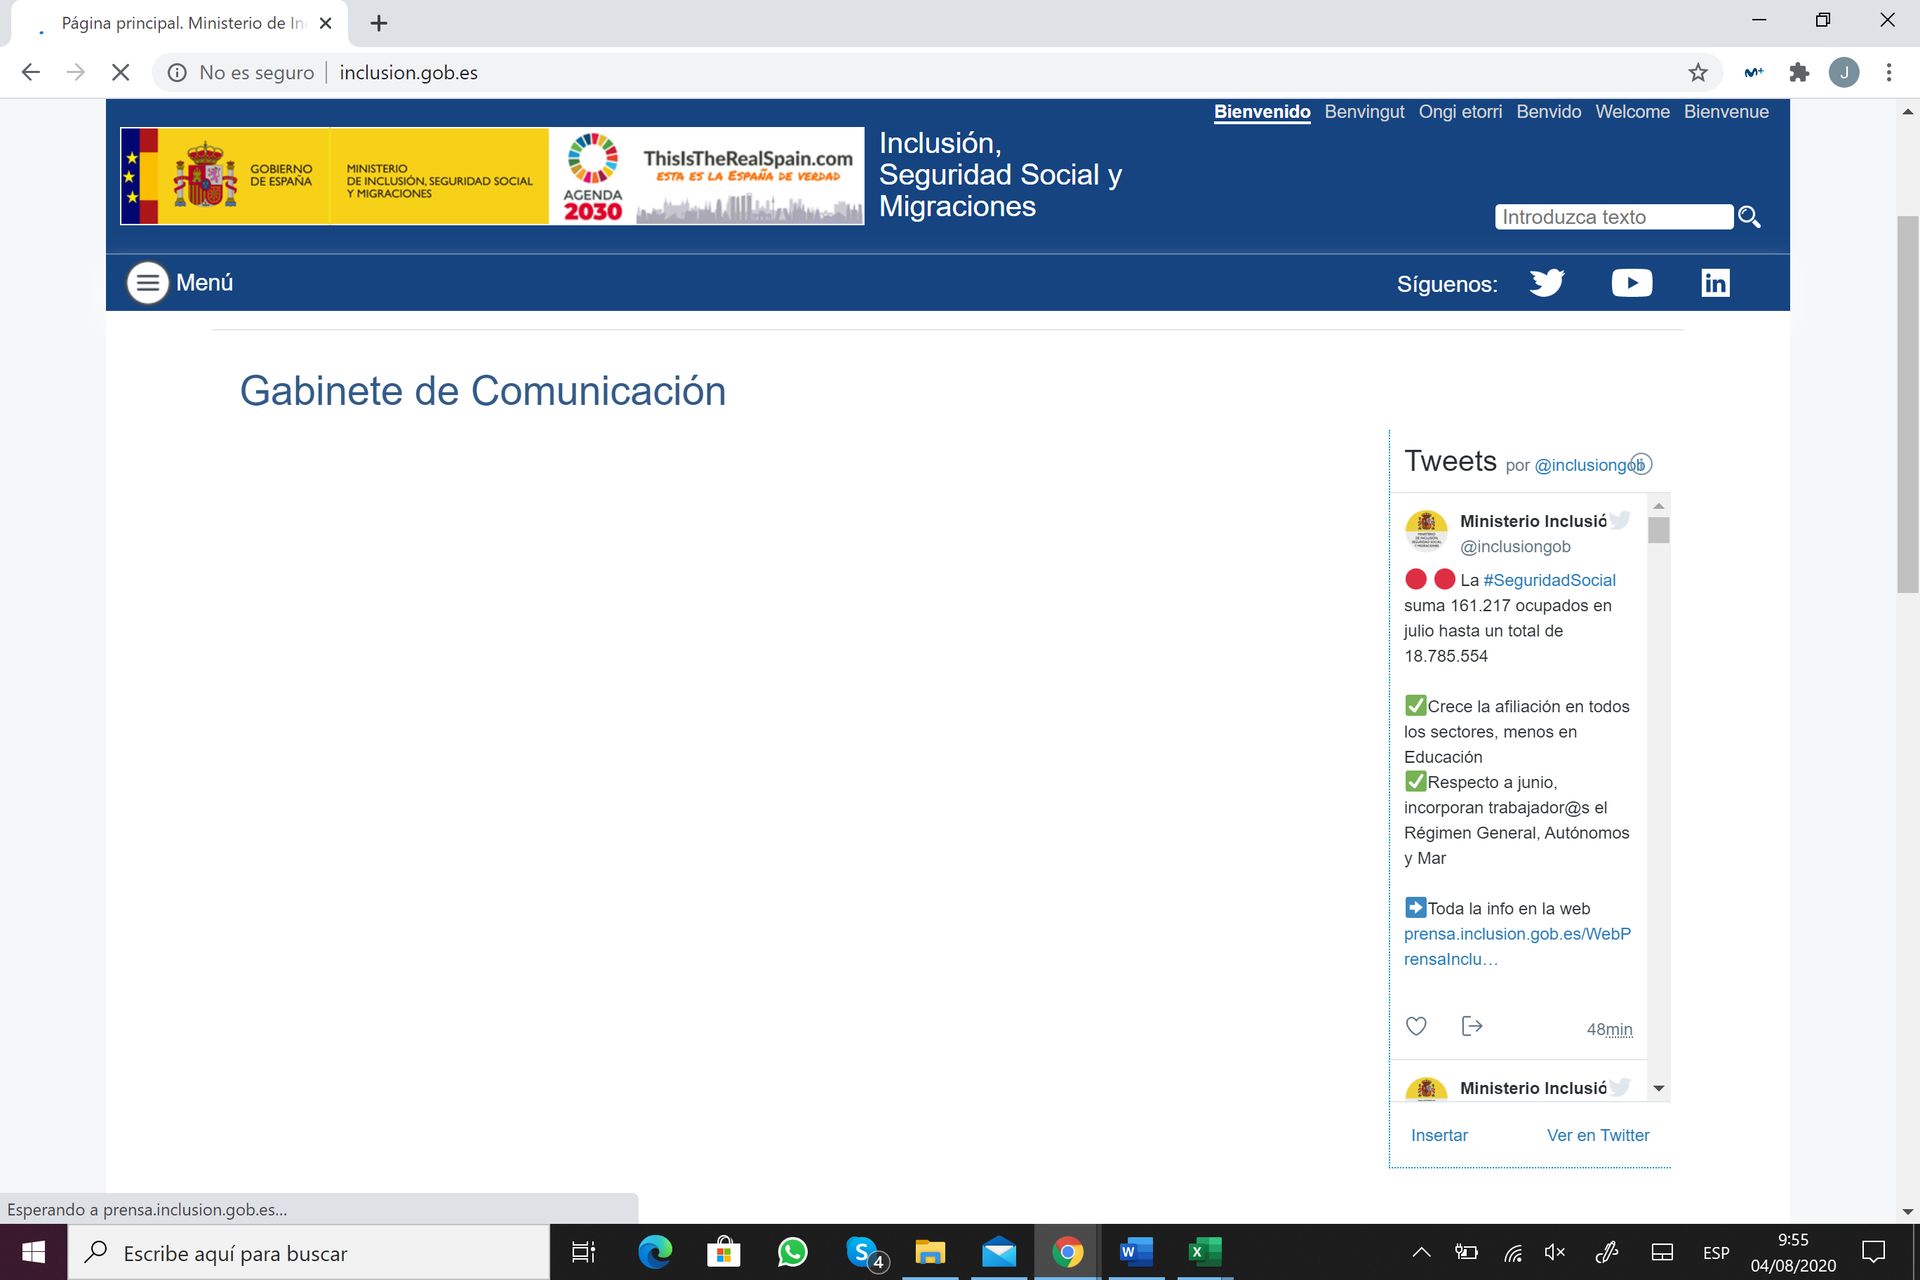Open Chrome's three-dot menu

pyautogui.click(x=1889, y=71)
